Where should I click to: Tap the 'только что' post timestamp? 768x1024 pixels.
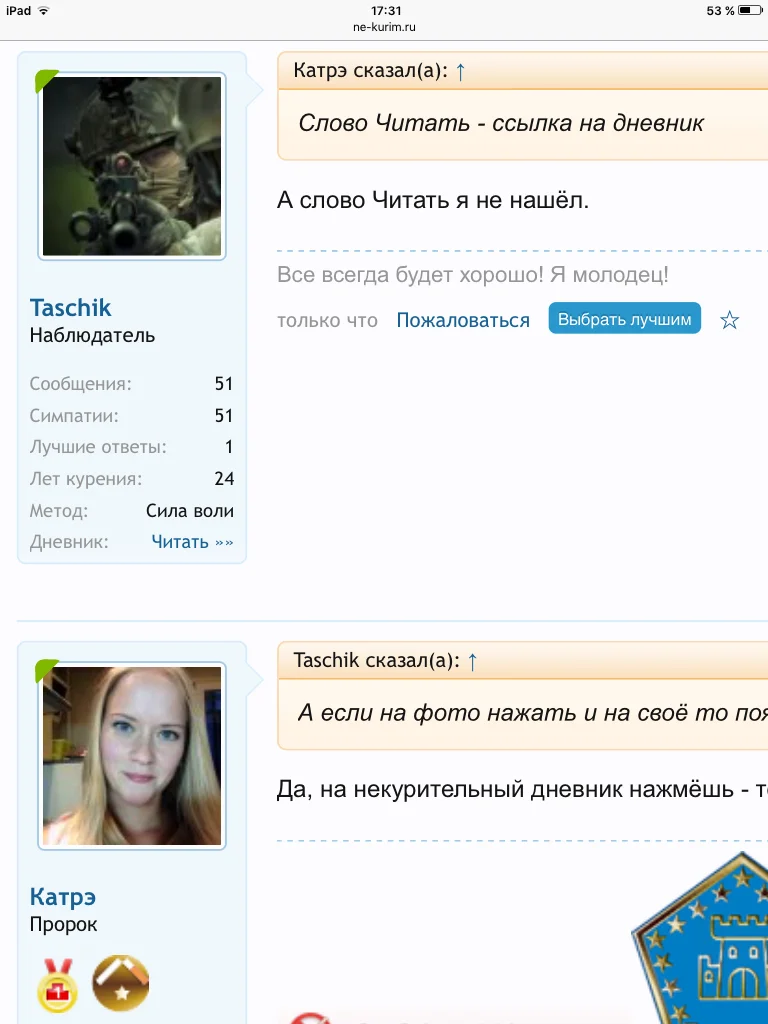coord(327,321)
